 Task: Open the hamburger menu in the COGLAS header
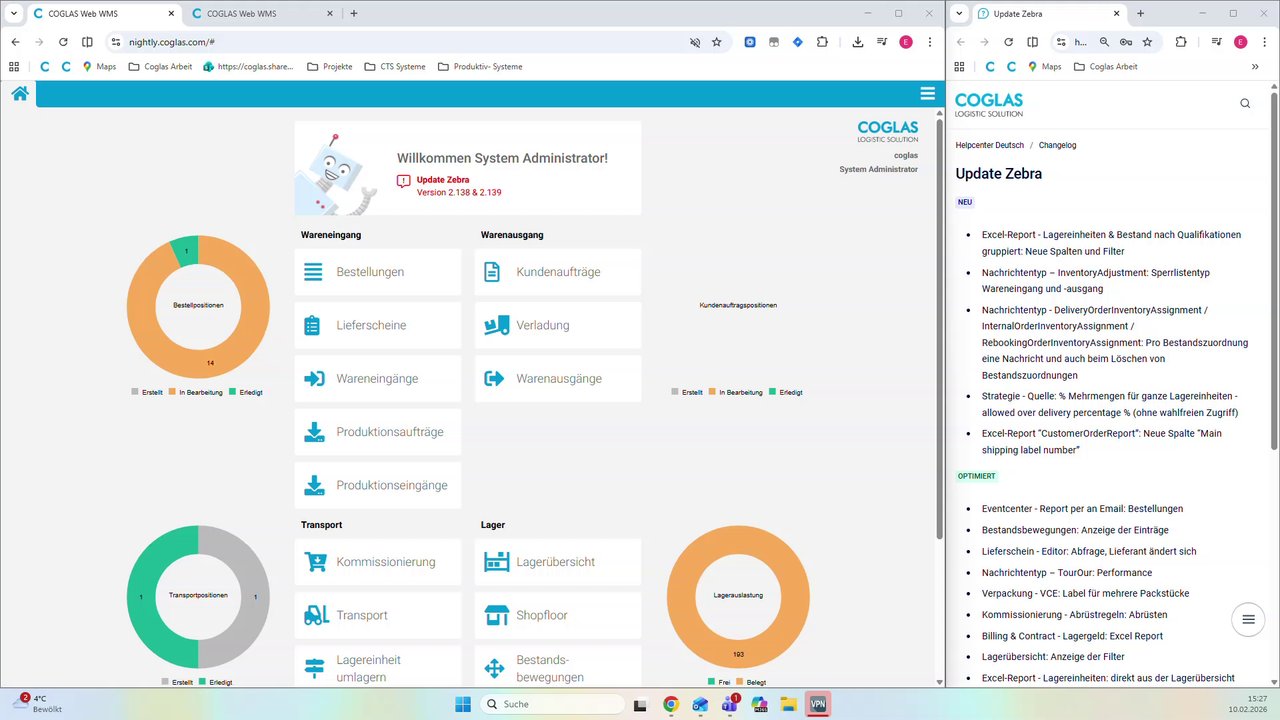(x=927, y=94)
